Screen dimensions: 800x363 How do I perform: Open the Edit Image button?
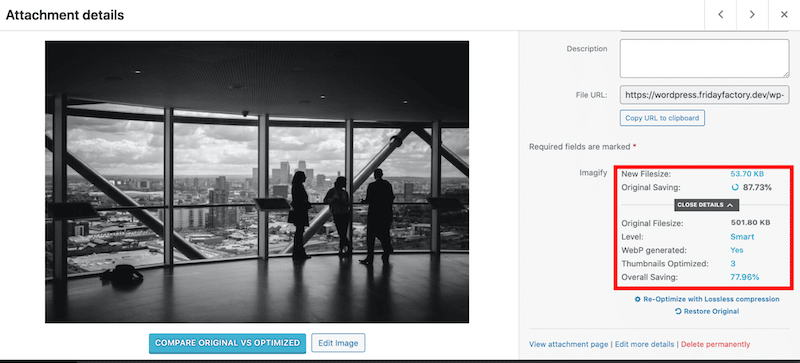(x=338, y=343)
